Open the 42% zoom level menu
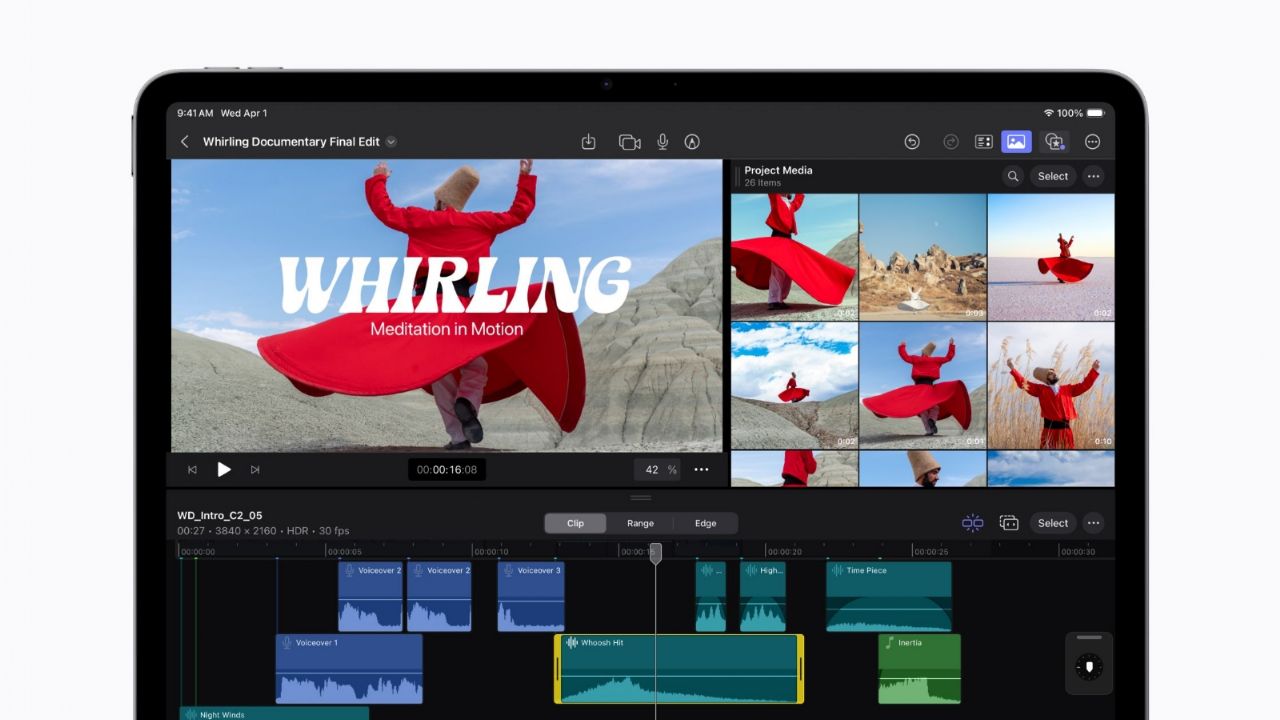Image resolution: width=1280 pixels, height=720 pixels. tap(659, 470)
